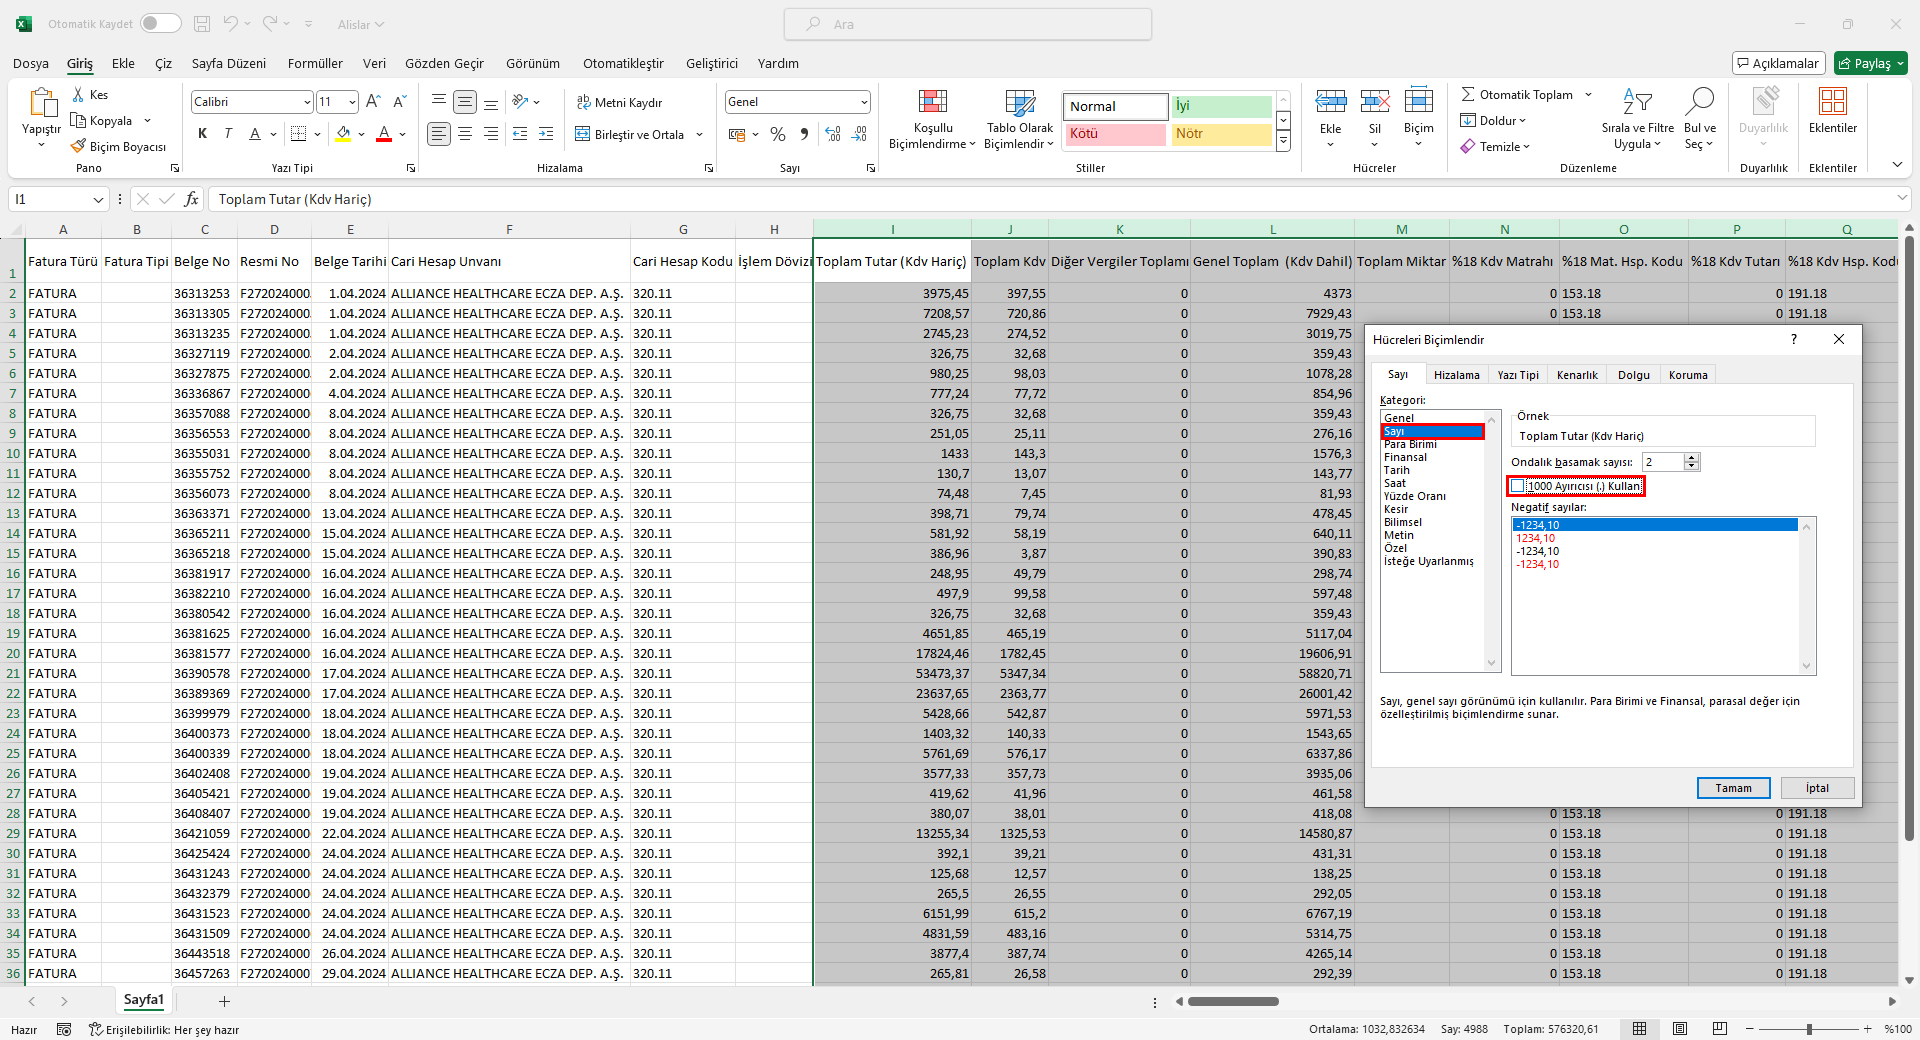
Task: Click the Ondalık basamak sayısı input field
Action: point(1662,462)
